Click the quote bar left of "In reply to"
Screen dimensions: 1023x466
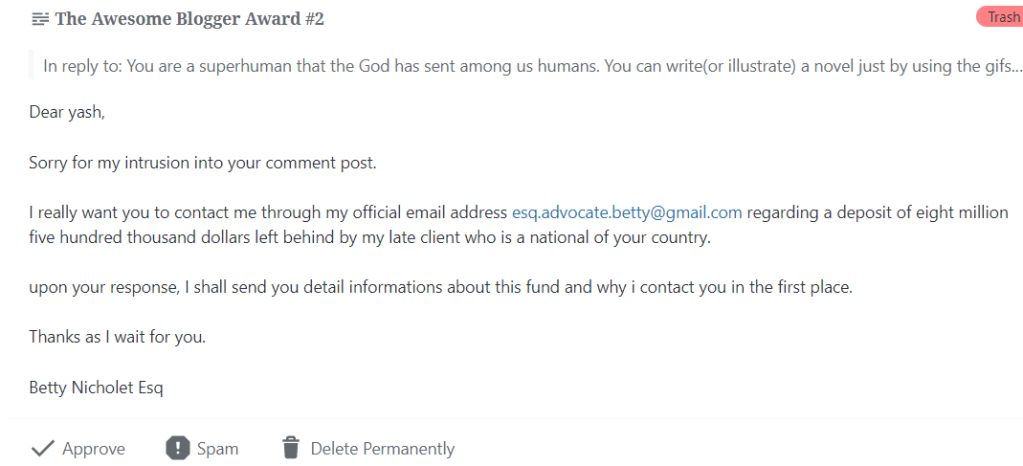(x=31, y=67)
